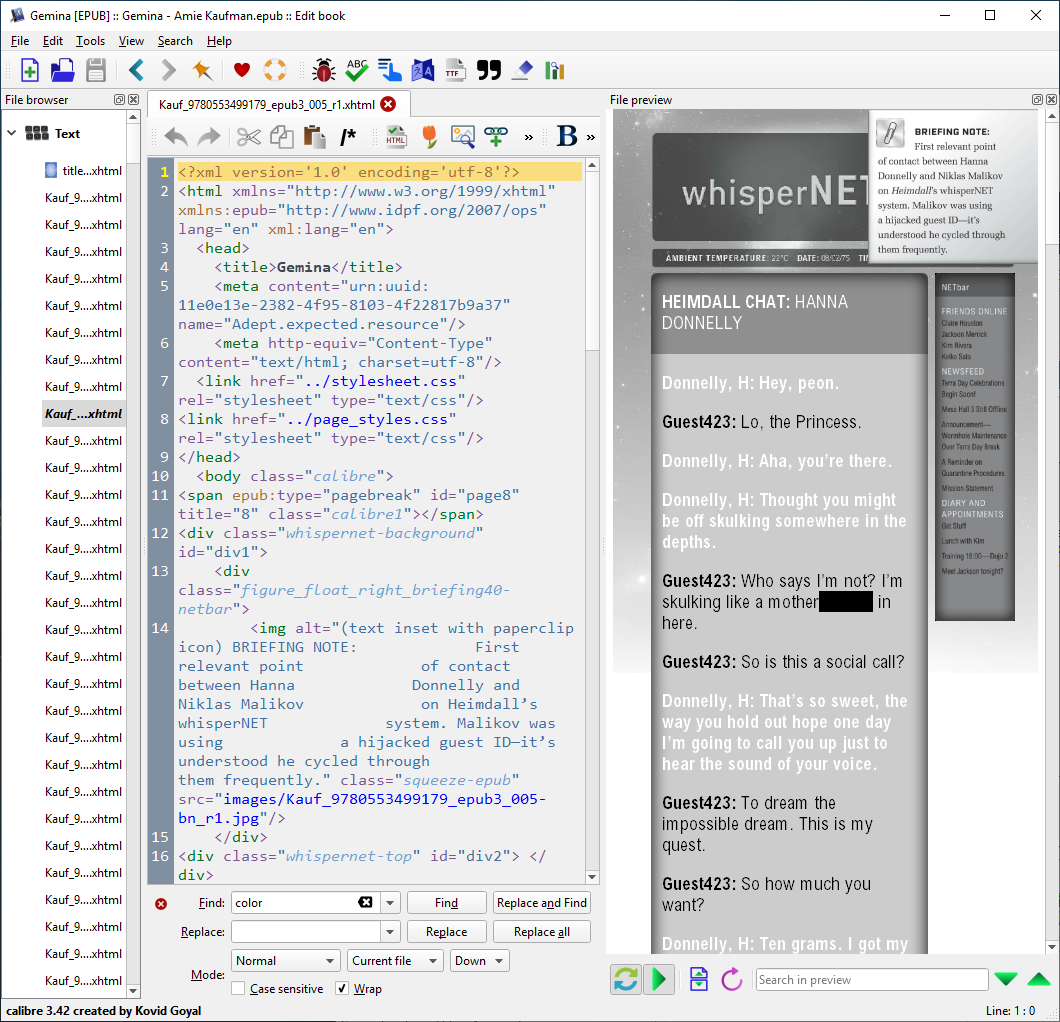
Task: Uncheck the Wrap search option
Action: 342,989
